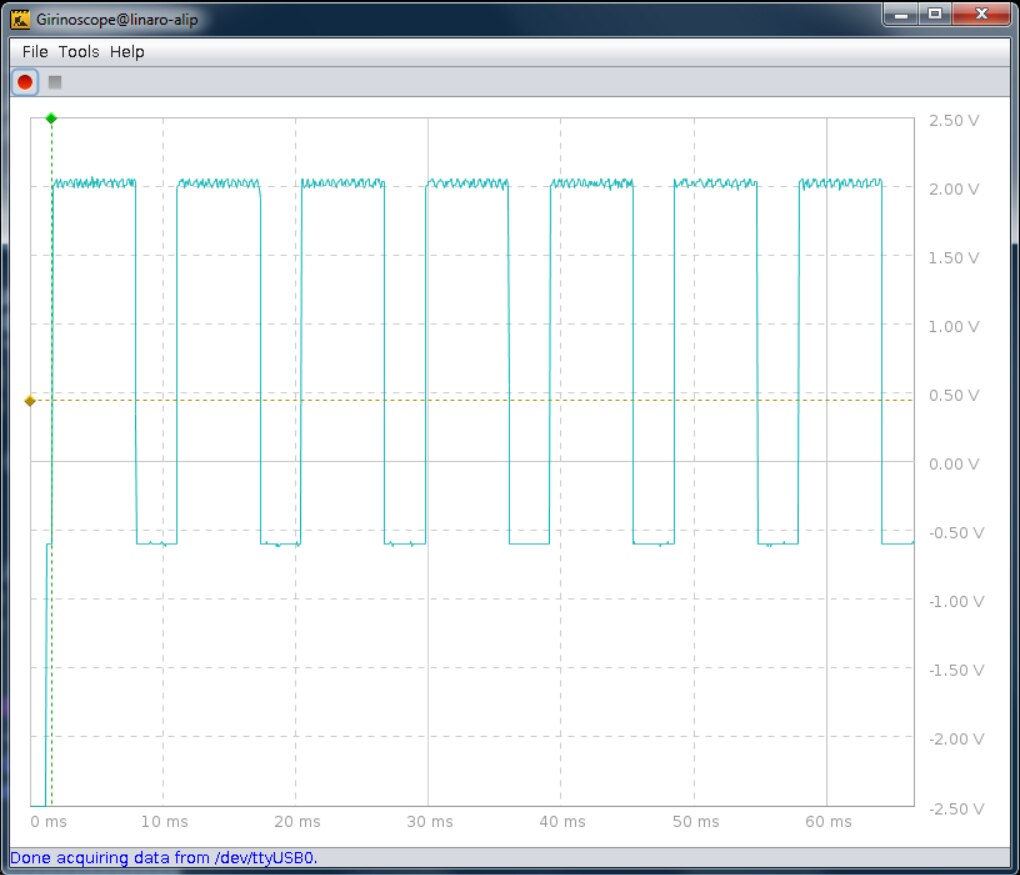This screenshot has height=875, width=1020.
Task: Click the Girinoscope@linaro-alip window title text
Action: (x=118, y=19)
